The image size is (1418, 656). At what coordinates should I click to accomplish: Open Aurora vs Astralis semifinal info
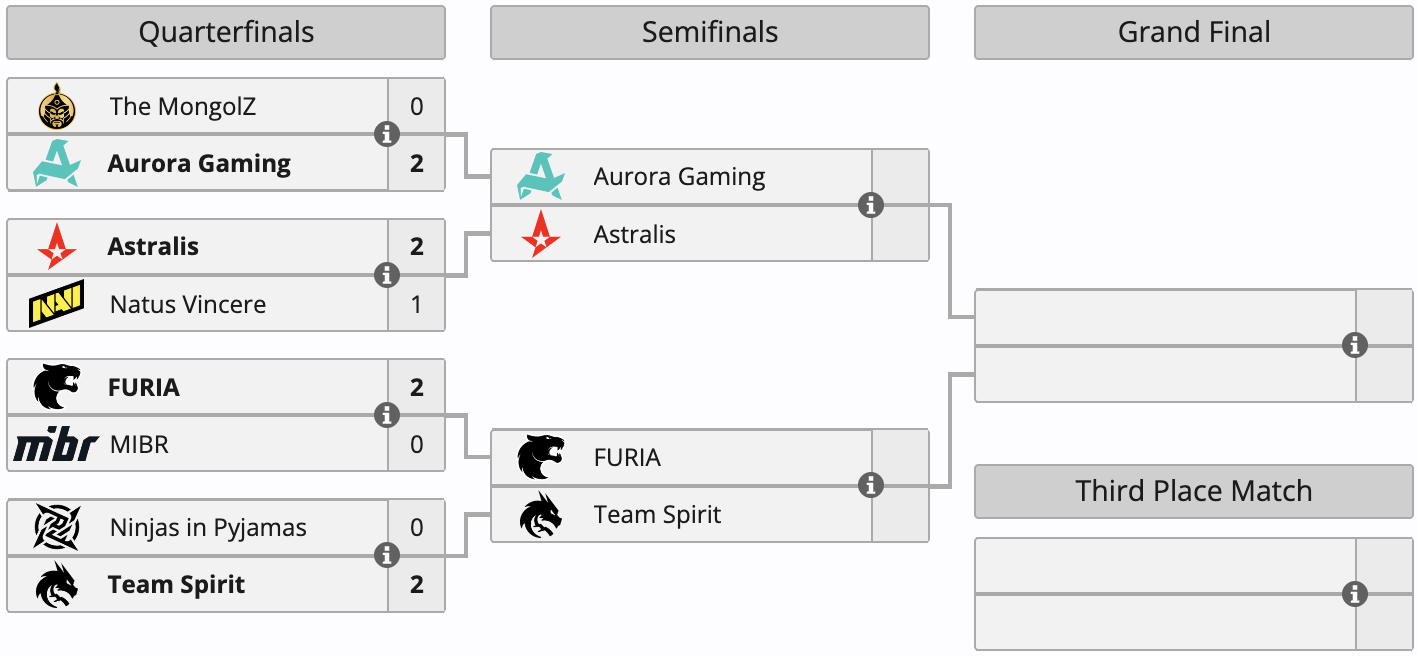click(x=871, y=205)
